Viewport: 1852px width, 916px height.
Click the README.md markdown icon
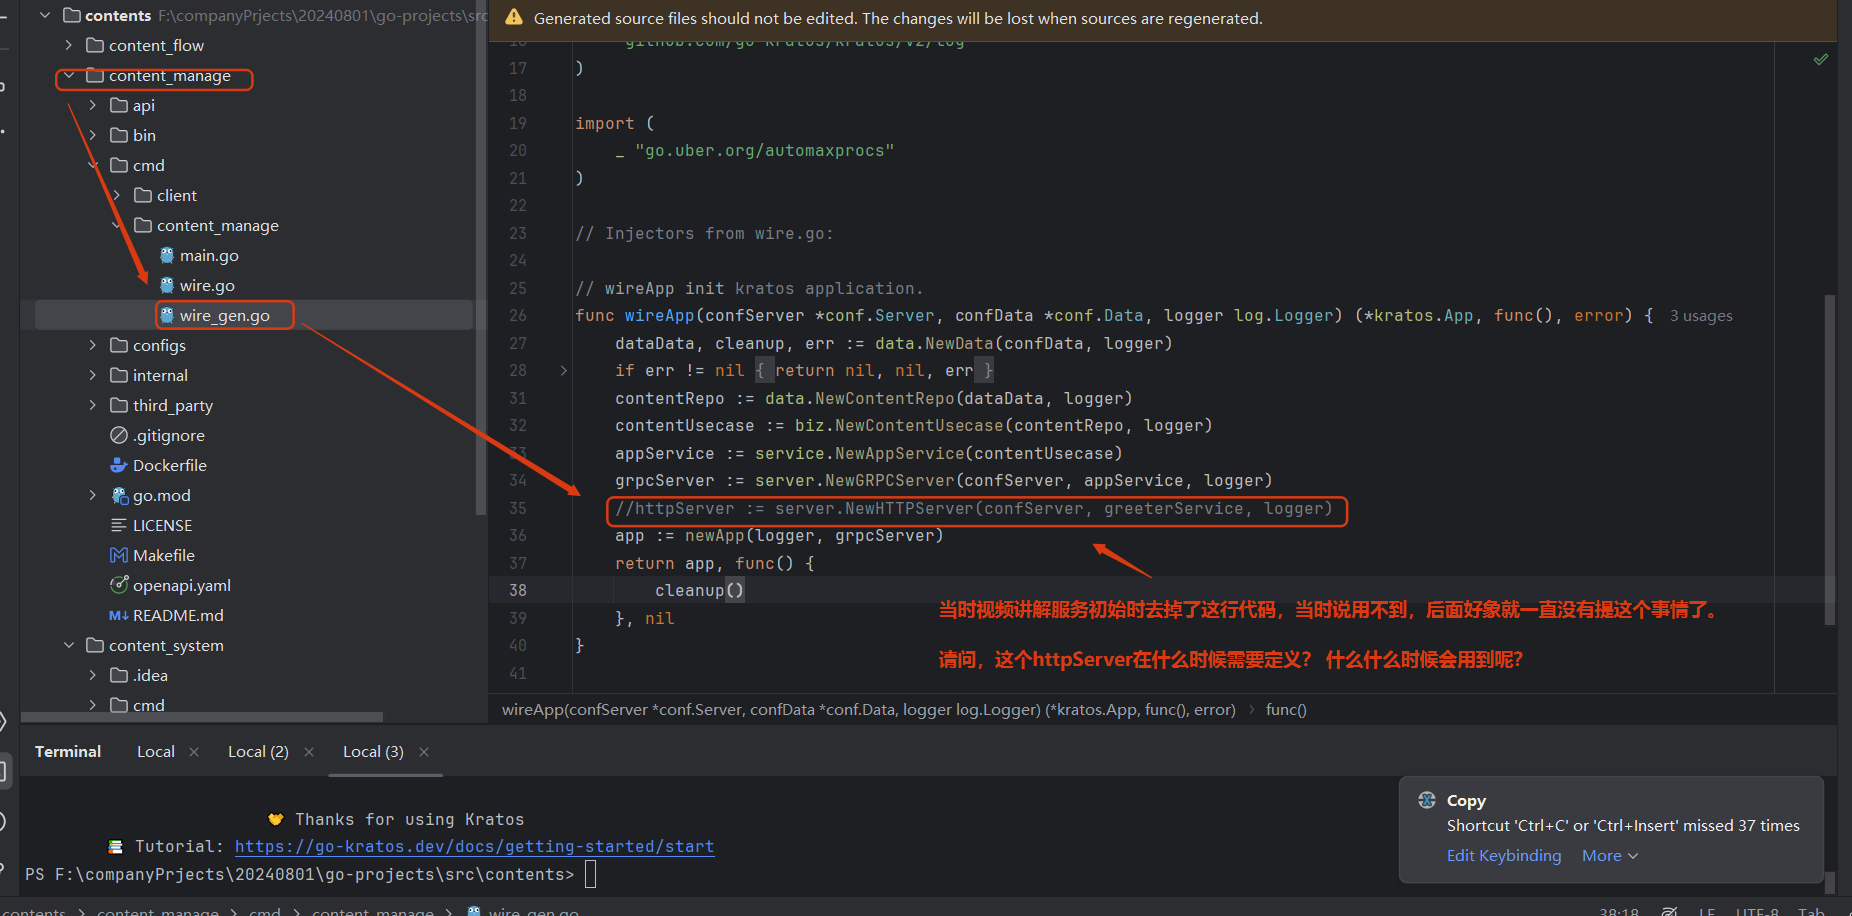point(119,615)
